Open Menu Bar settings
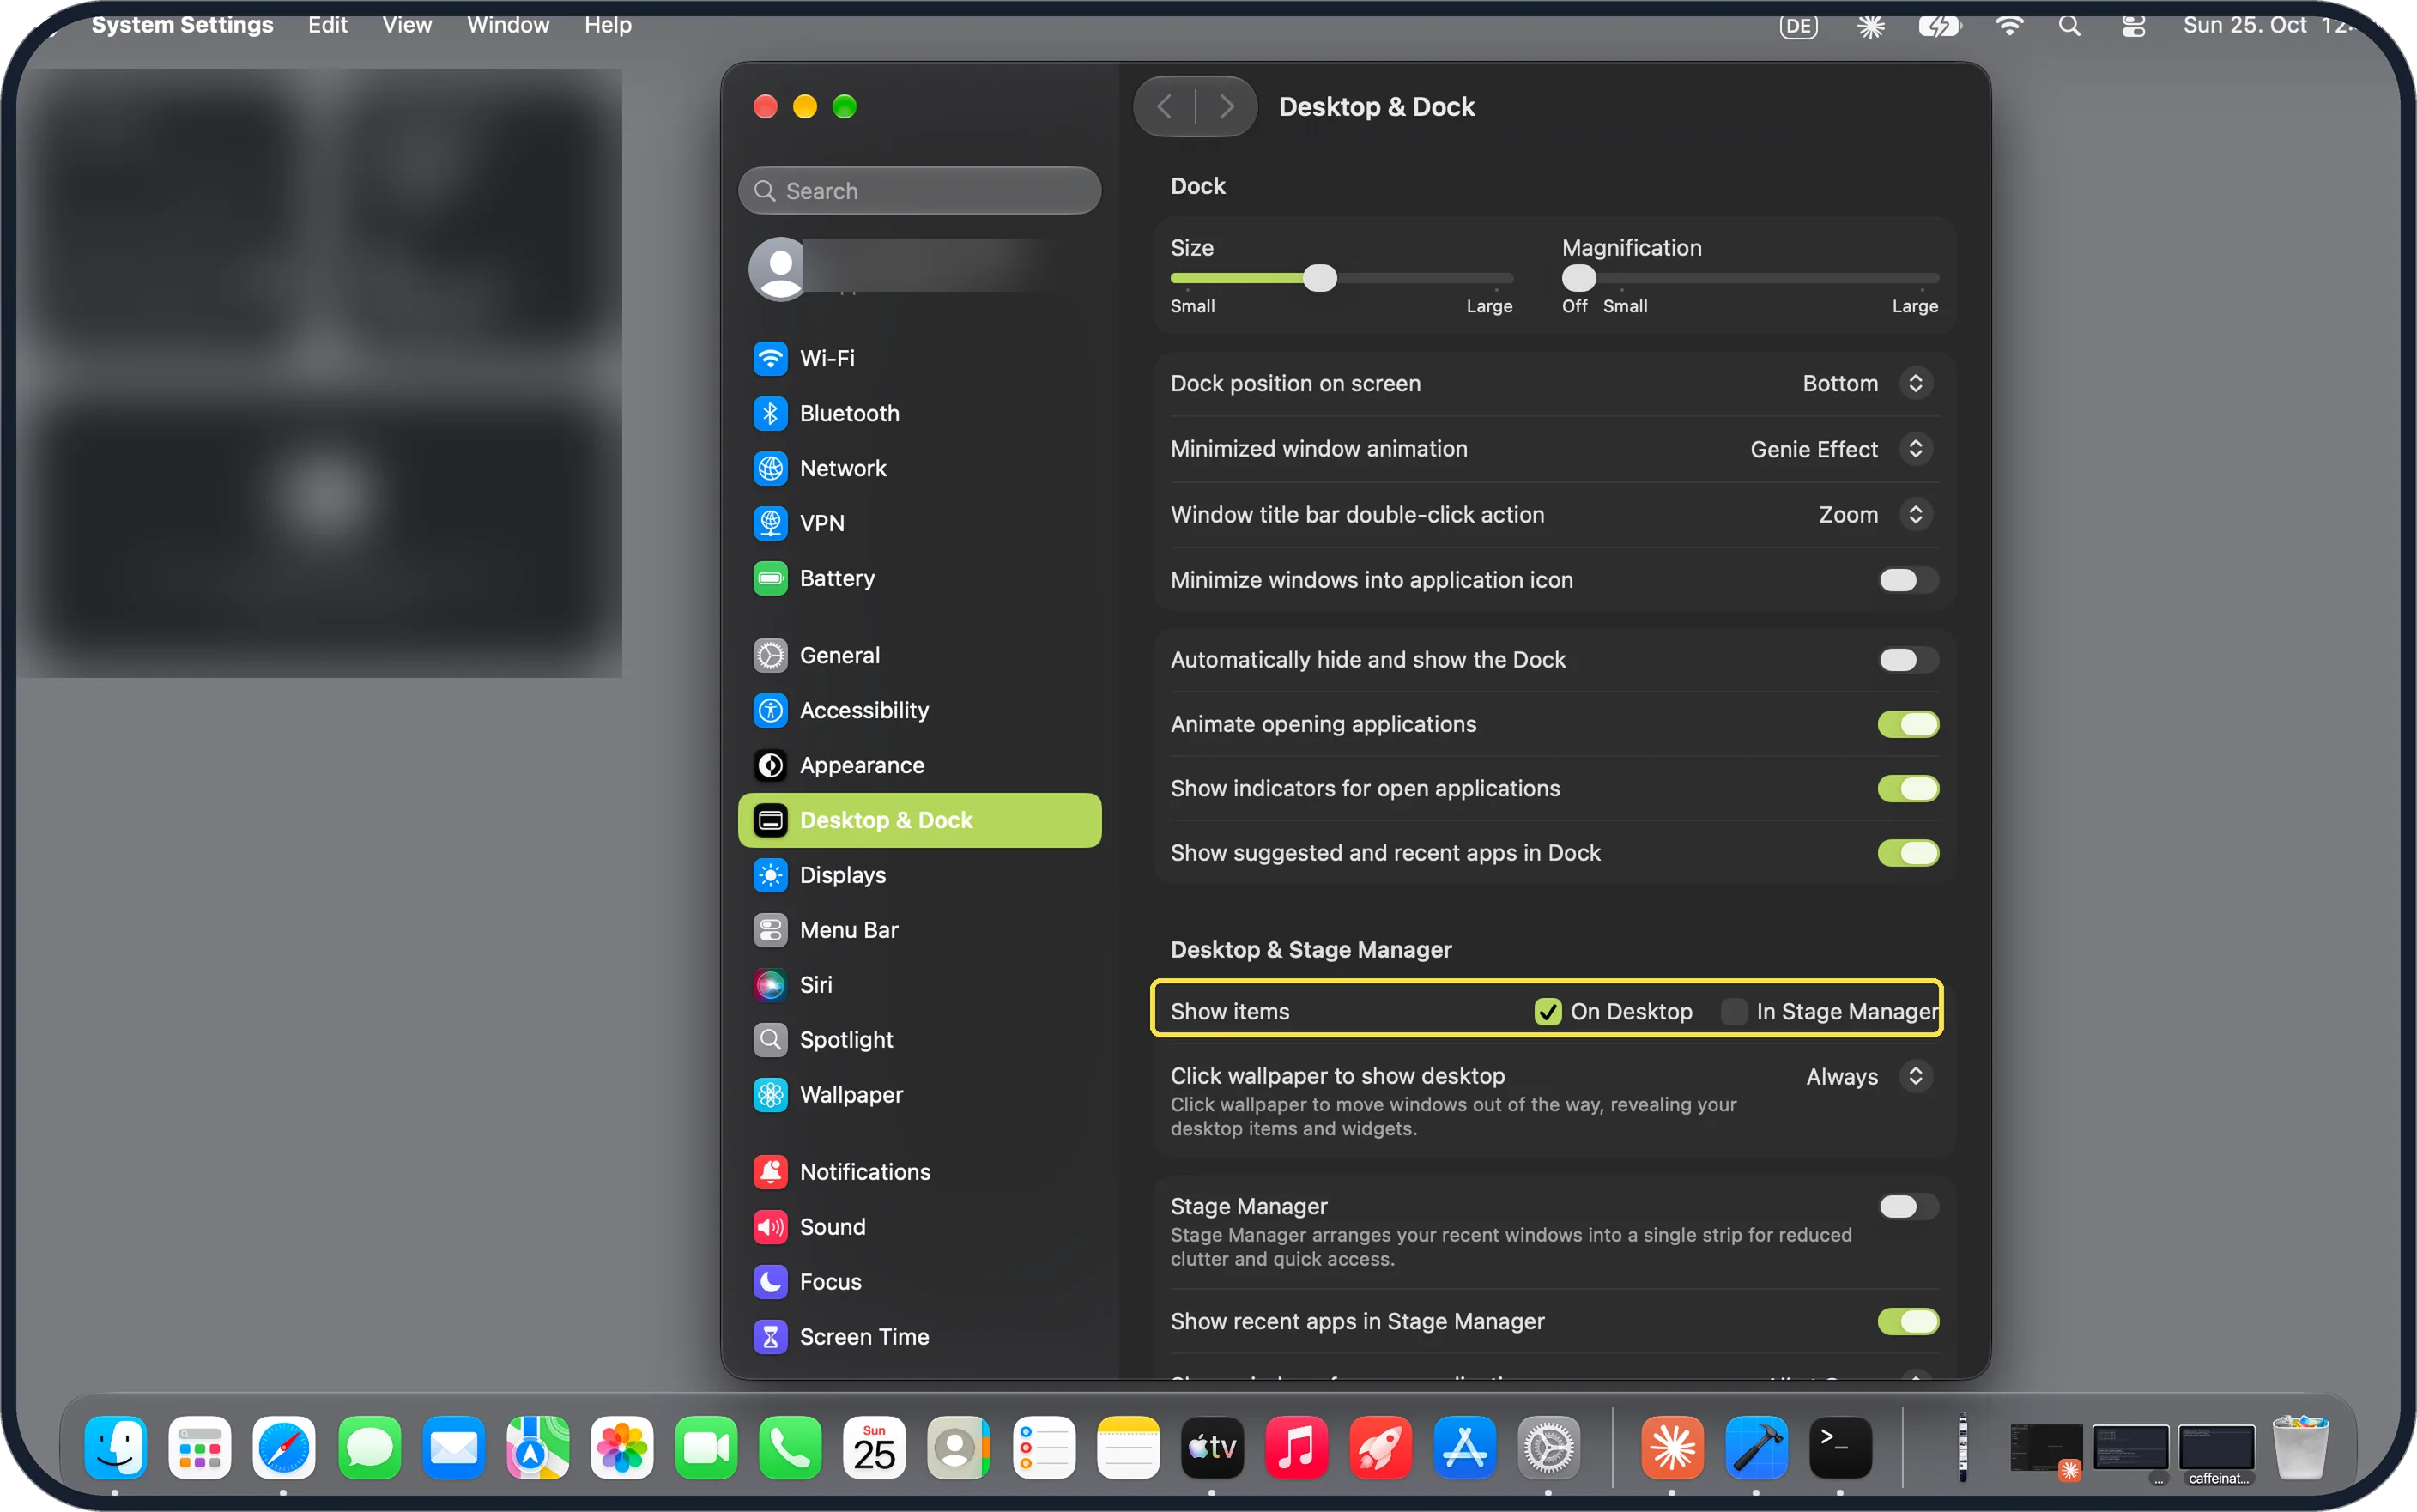 coord(919,930)
